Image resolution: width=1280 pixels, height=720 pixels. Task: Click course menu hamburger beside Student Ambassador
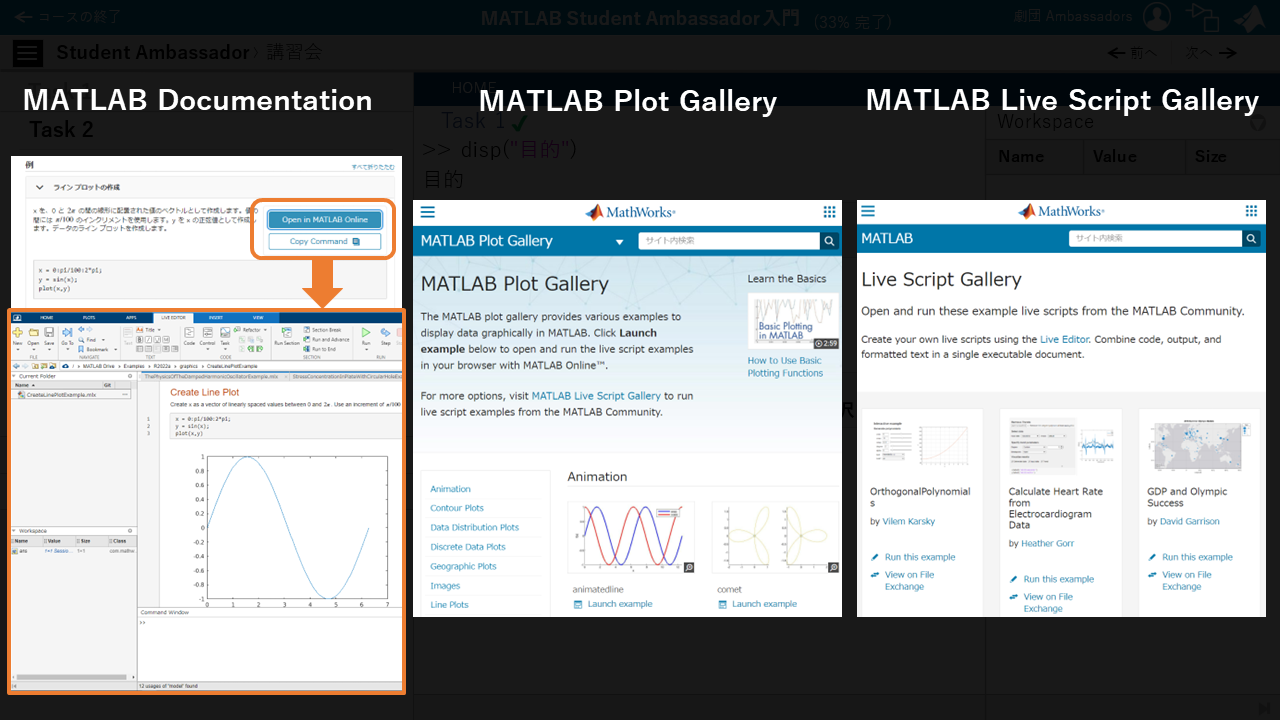tap(28, 53)
